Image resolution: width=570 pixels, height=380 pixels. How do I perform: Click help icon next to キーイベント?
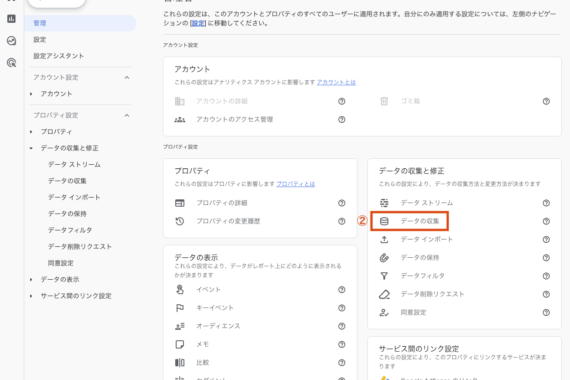point(341,308)
